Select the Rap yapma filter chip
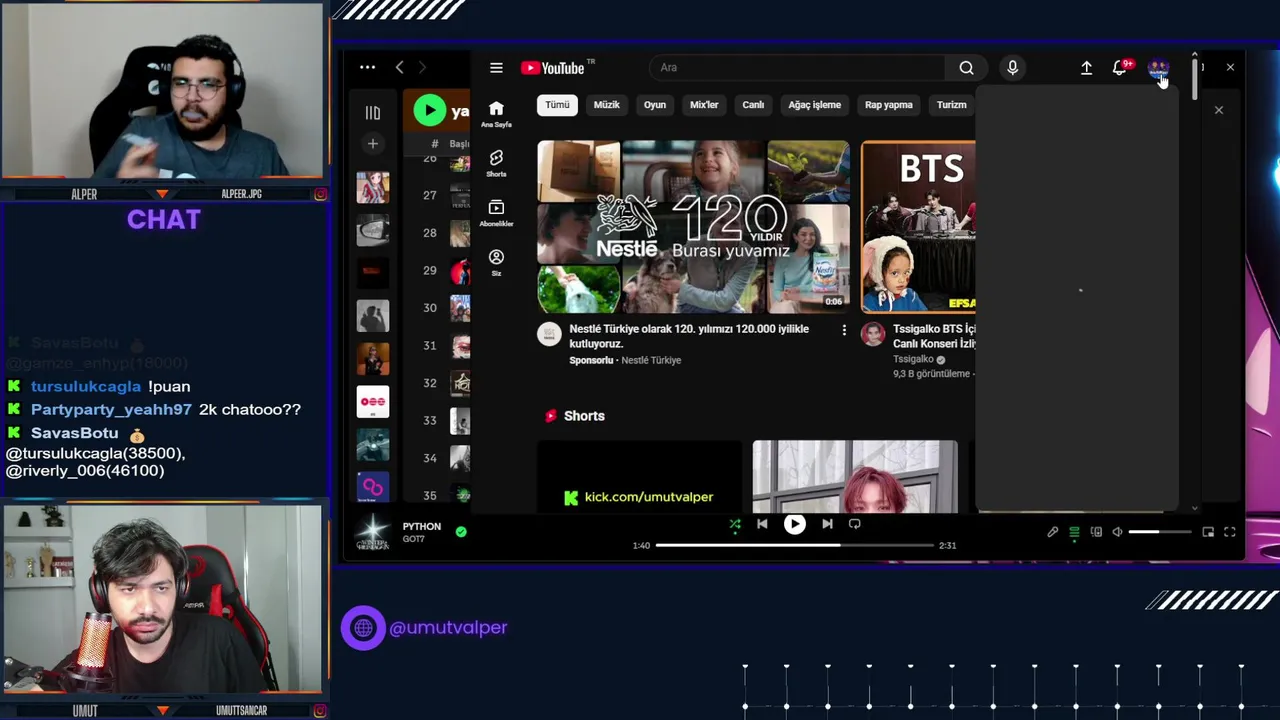Screen dimensions: 1280x720 click(889, 105)
